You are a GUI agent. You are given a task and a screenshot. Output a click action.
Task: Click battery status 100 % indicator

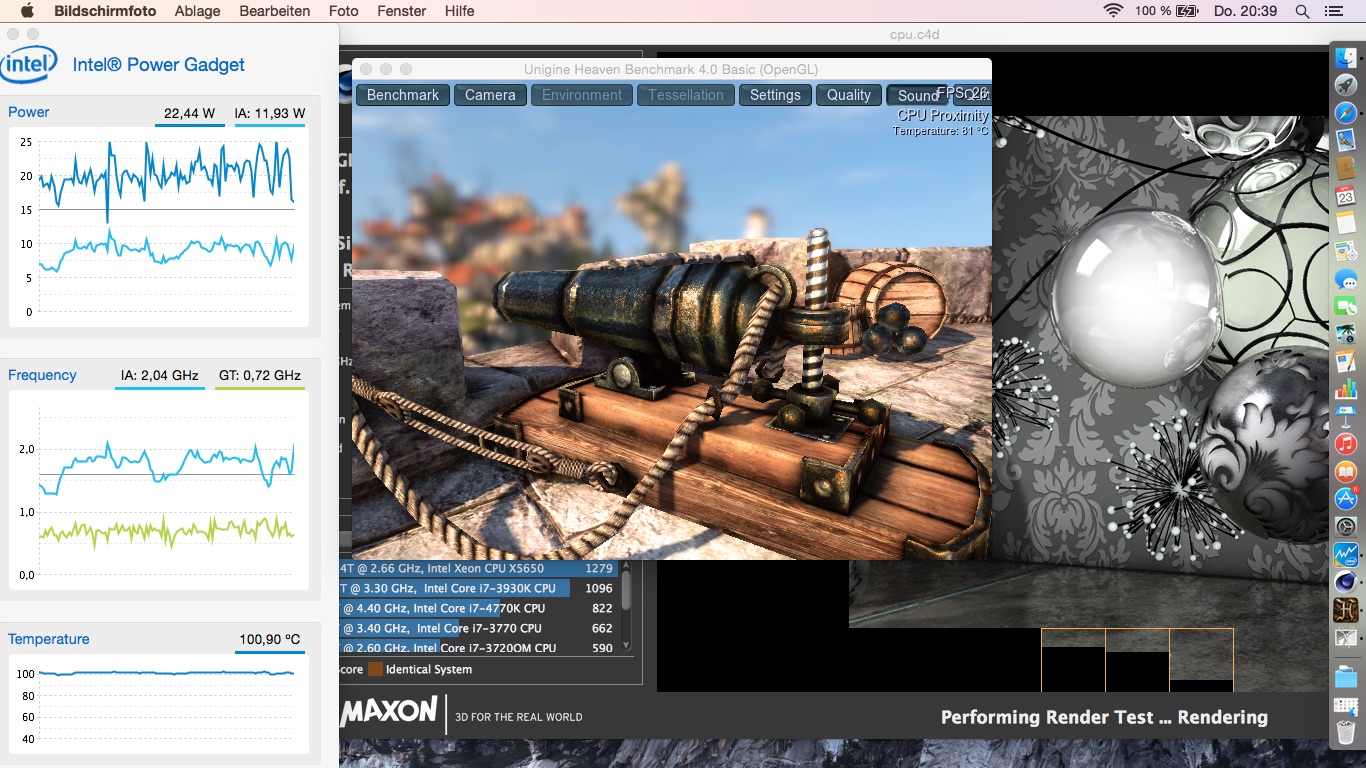pyautogui.click(x=1166, y=11)
